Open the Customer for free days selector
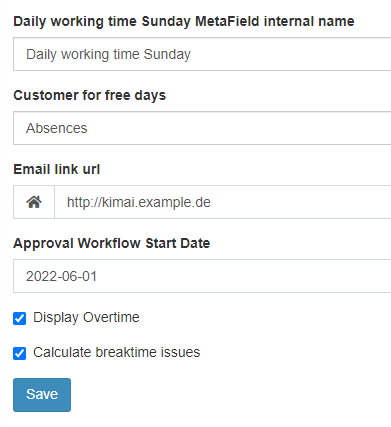The image size is (391, 427). tap(202, 128)
